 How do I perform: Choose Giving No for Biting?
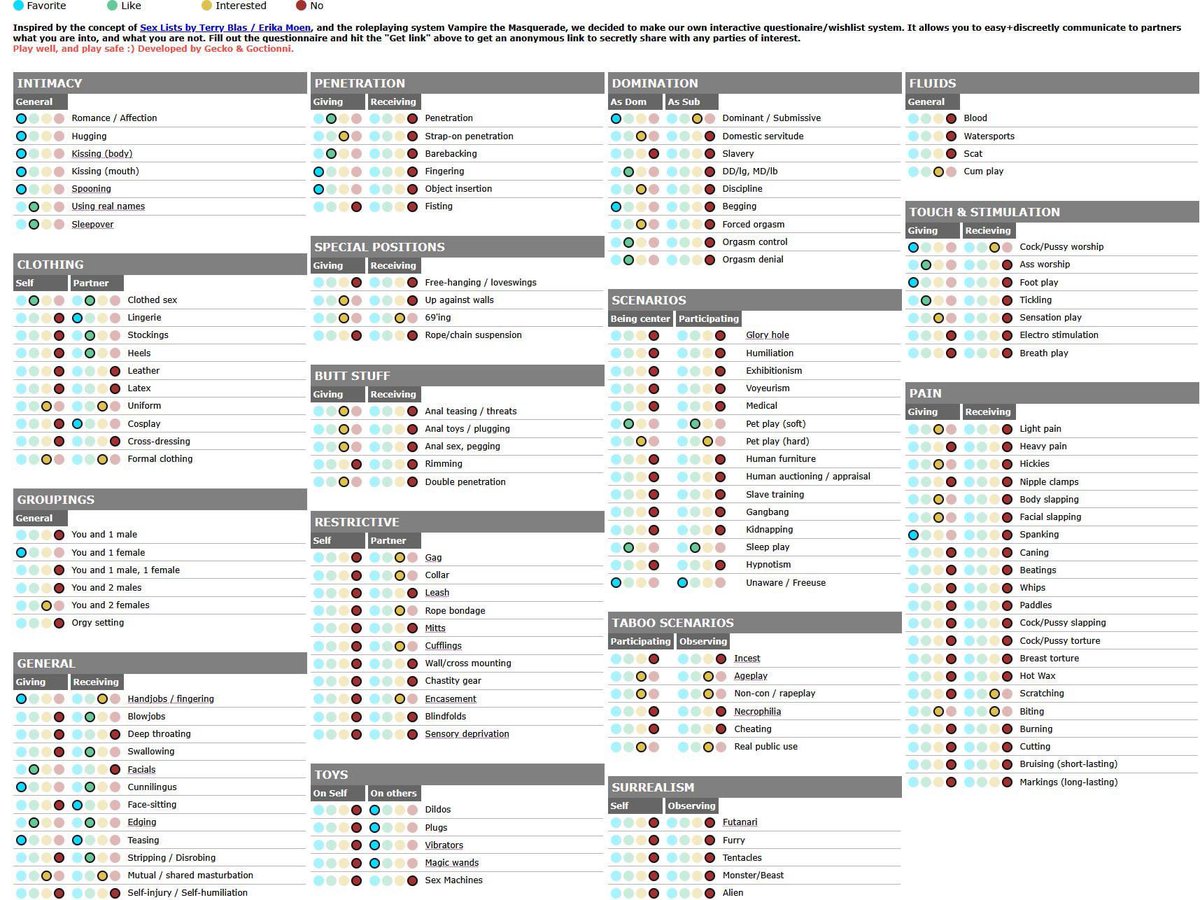[x=951, y=711]
